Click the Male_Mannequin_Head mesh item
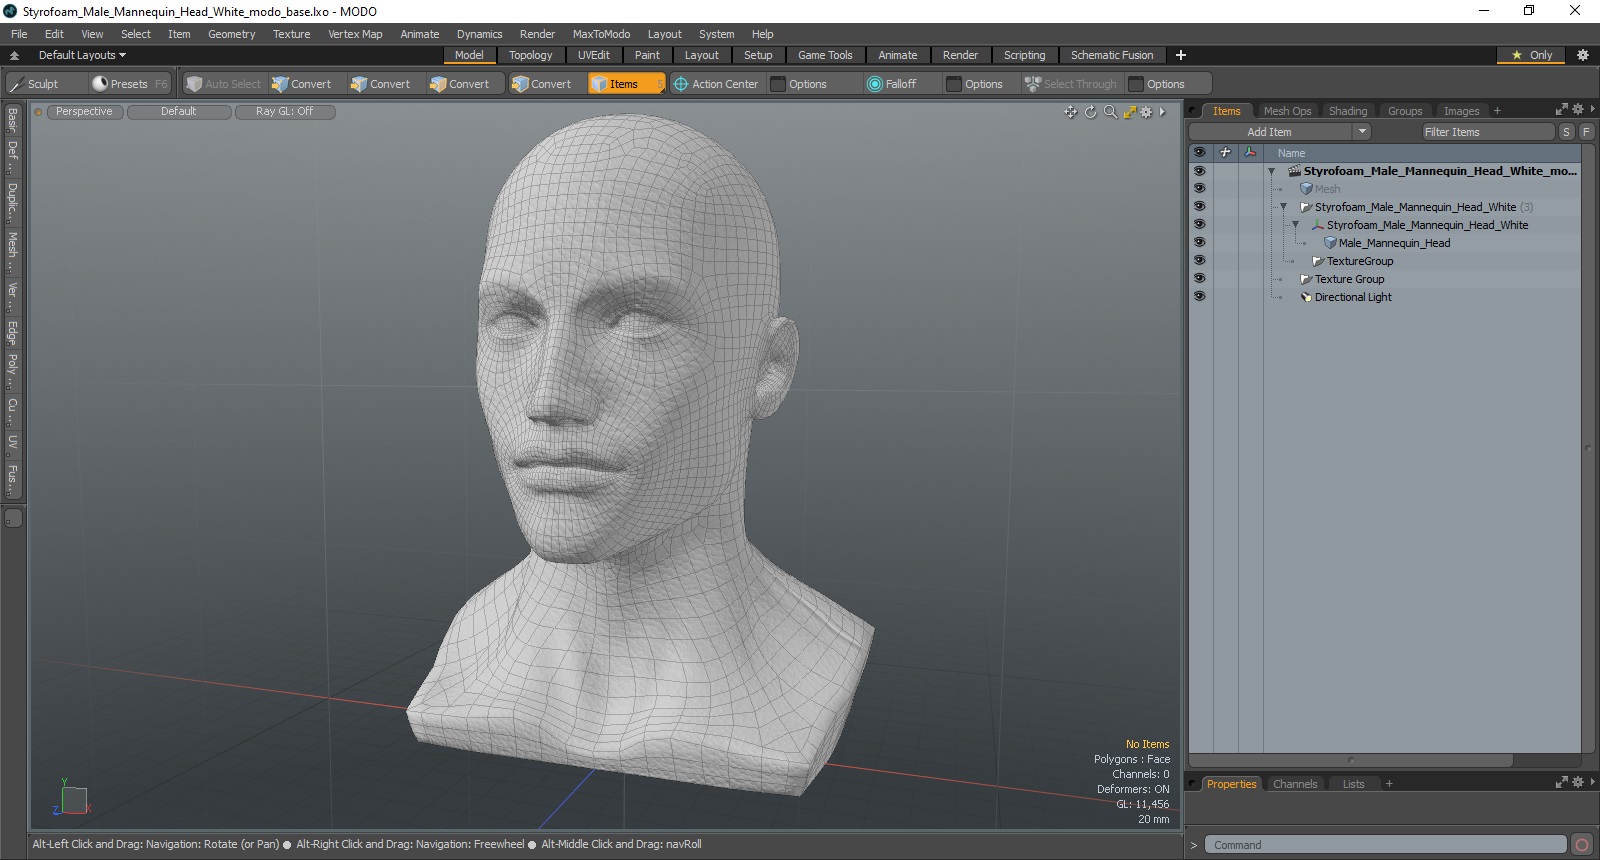This screenshot has height=860, width=1600. (x=1394, y=243)
